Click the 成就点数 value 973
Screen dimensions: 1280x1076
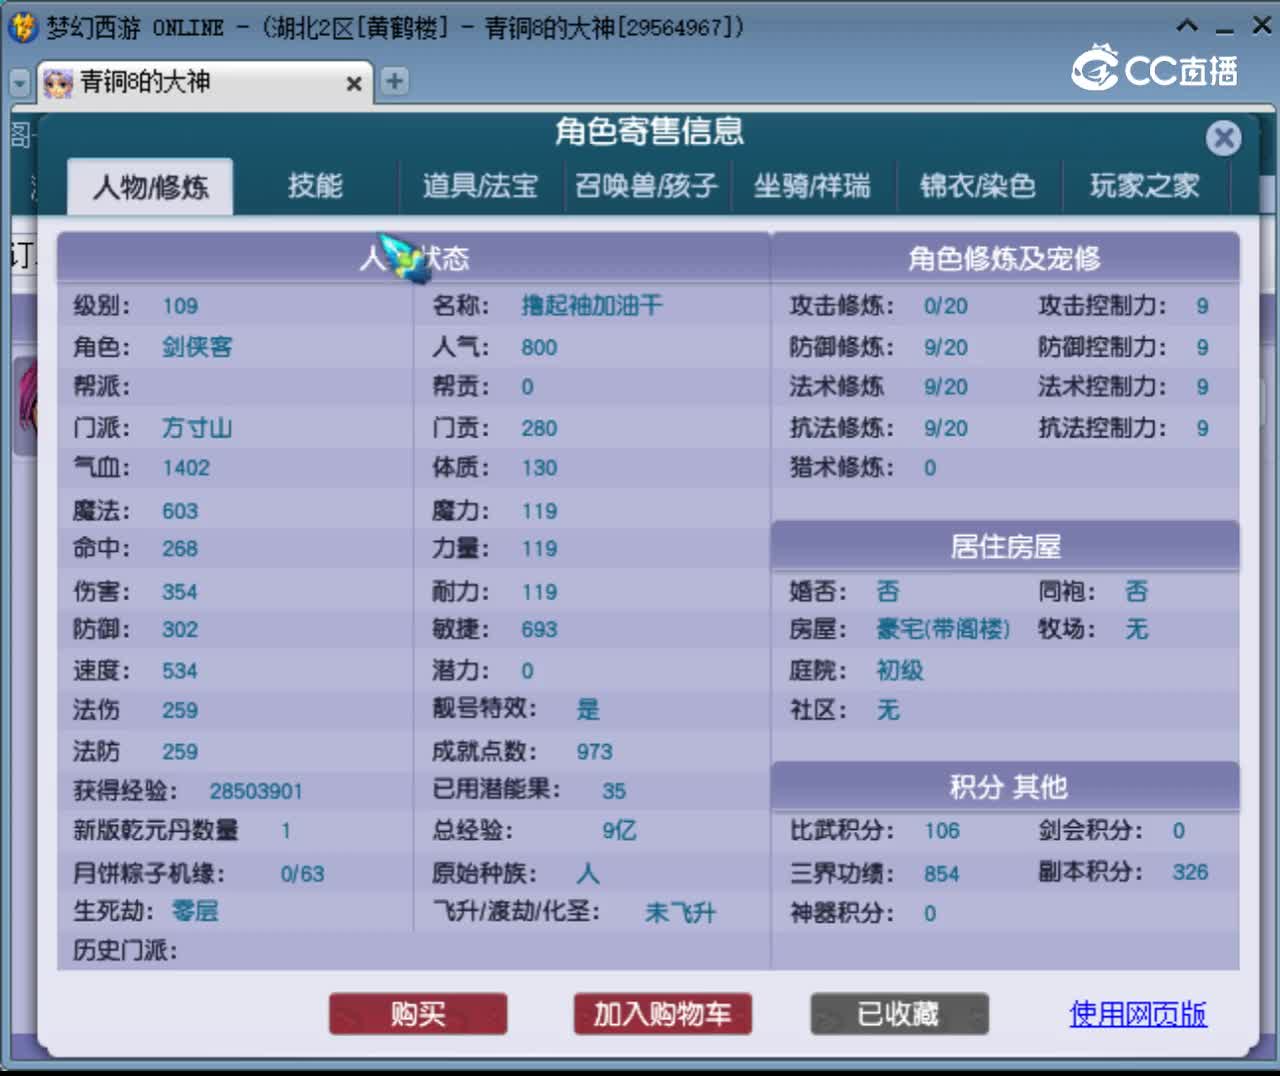point(594,751)
